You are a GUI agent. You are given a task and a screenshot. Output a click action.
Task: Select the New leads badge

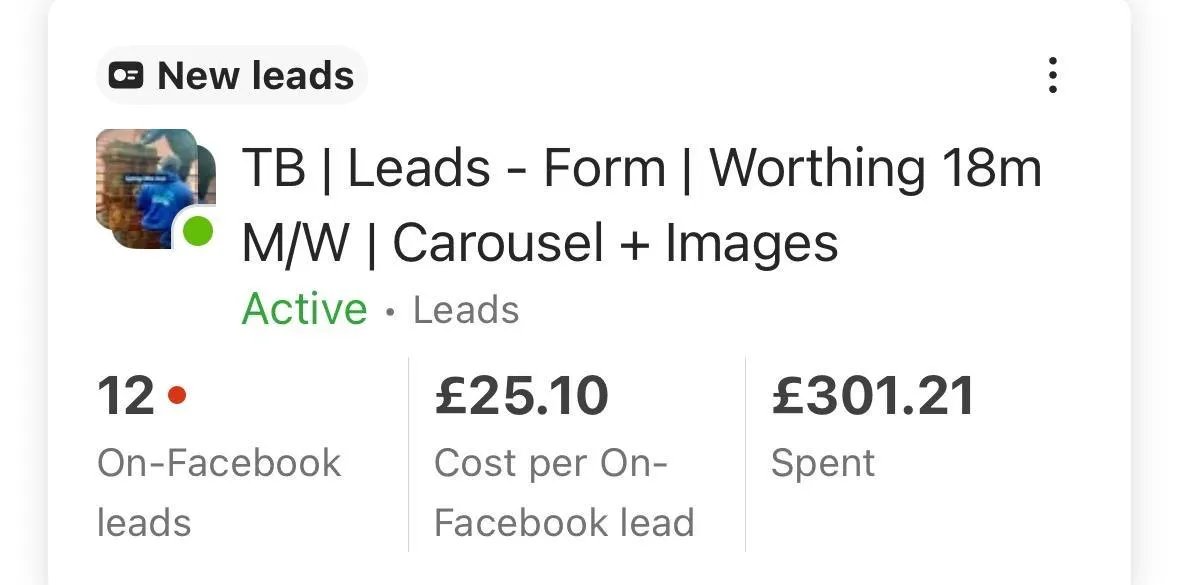(232, 75)
